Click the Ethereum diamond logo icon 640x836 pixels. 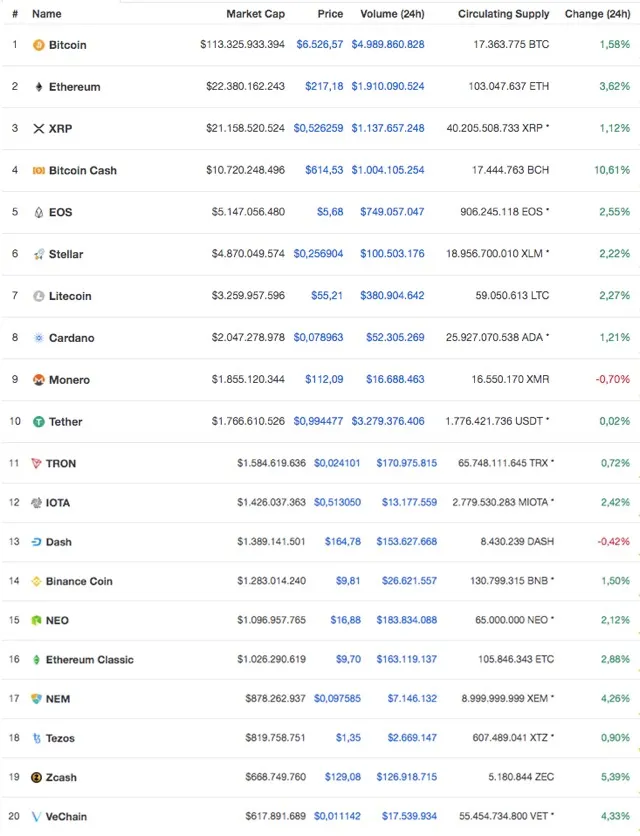38,87
